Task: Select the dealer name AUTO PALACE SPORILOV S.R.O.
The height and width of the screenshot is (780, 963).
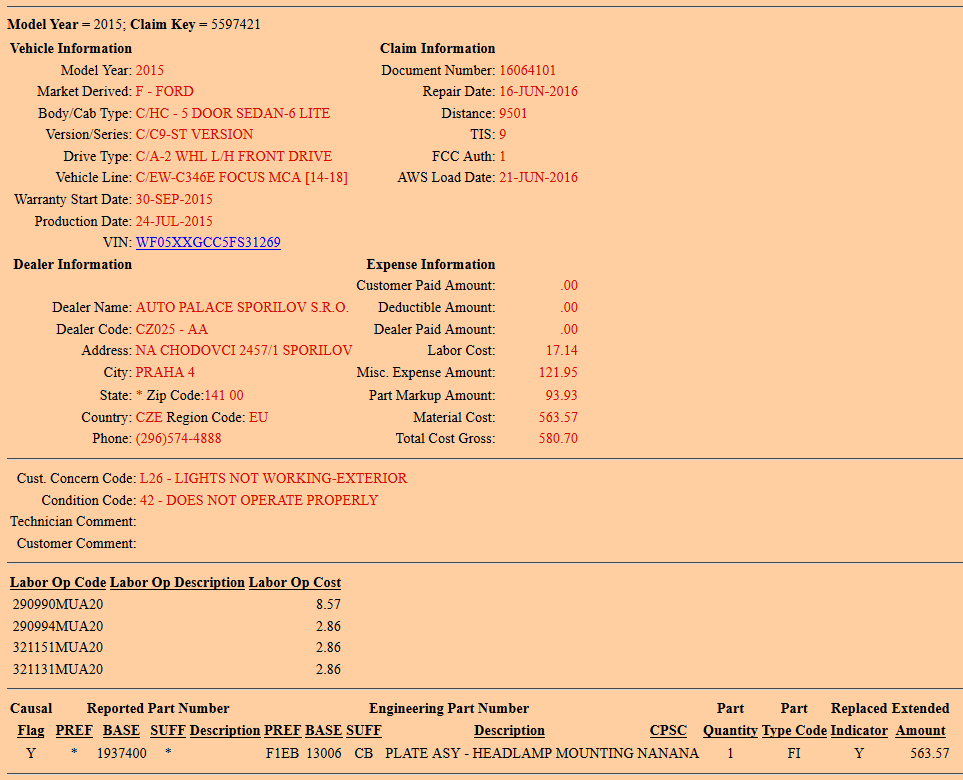Action: pyautogui.click(x=242, y=308)
